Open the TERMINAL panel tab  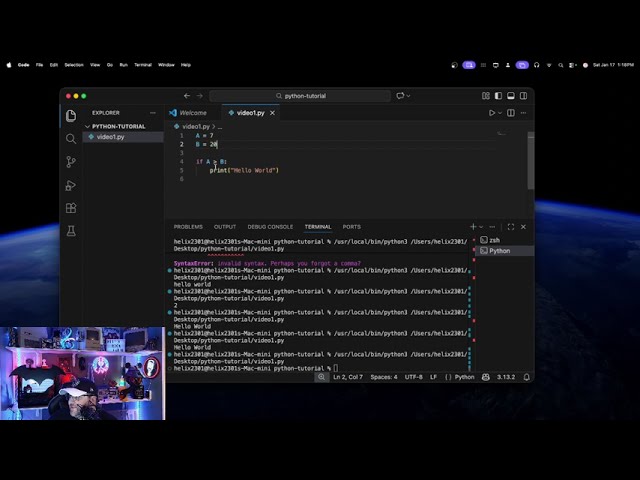(318, 227)
